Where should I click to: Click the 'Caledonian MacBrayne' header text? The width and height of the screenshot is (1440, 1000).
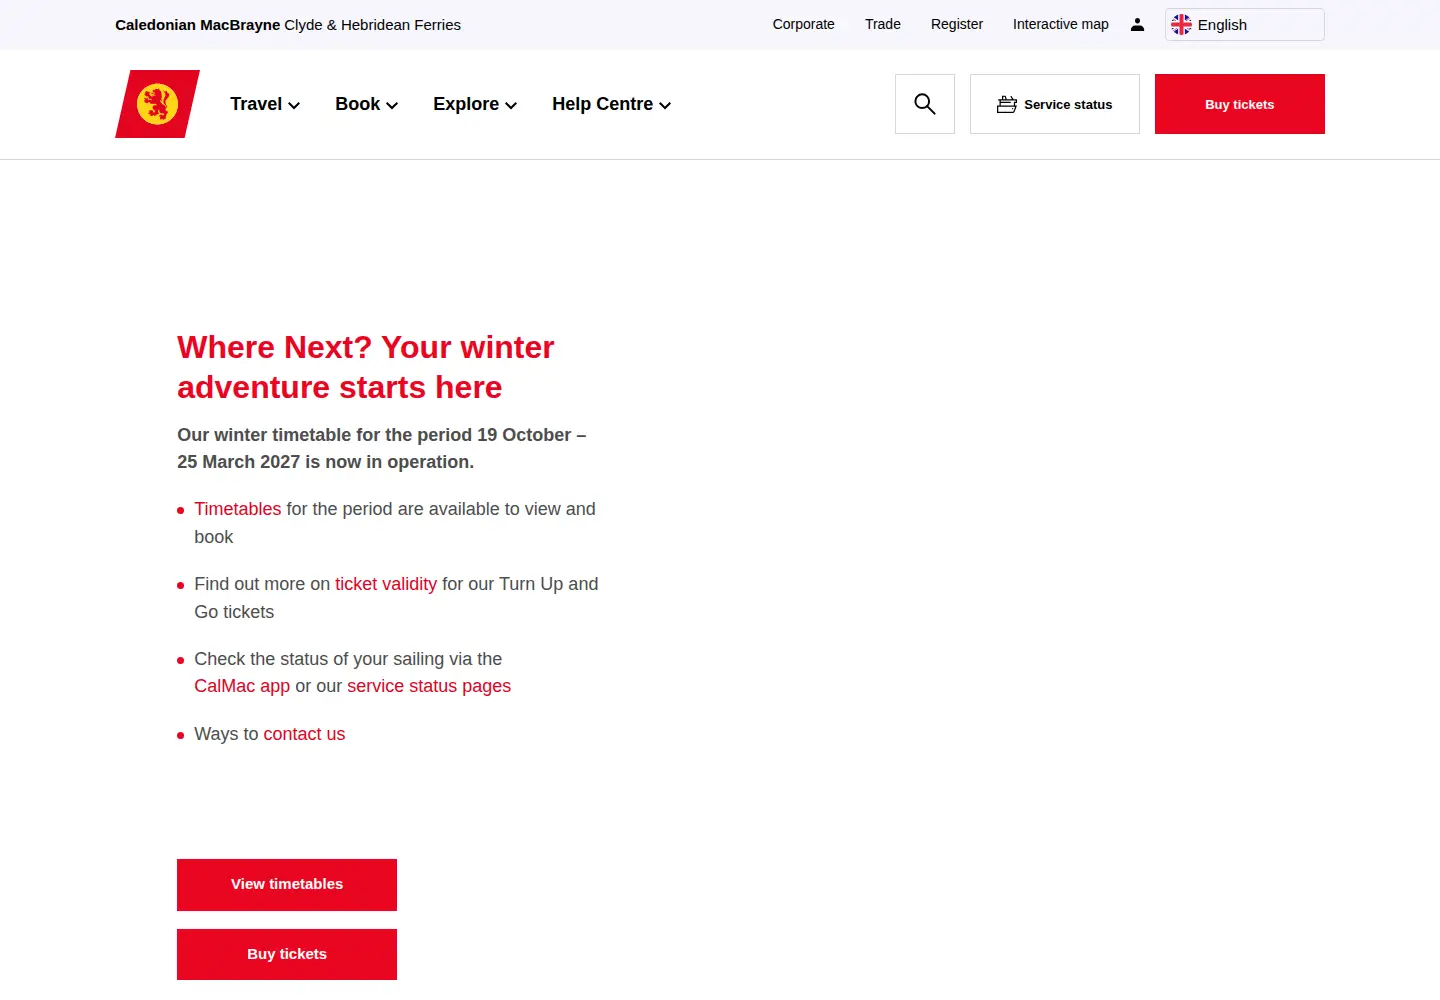(198, 25)
